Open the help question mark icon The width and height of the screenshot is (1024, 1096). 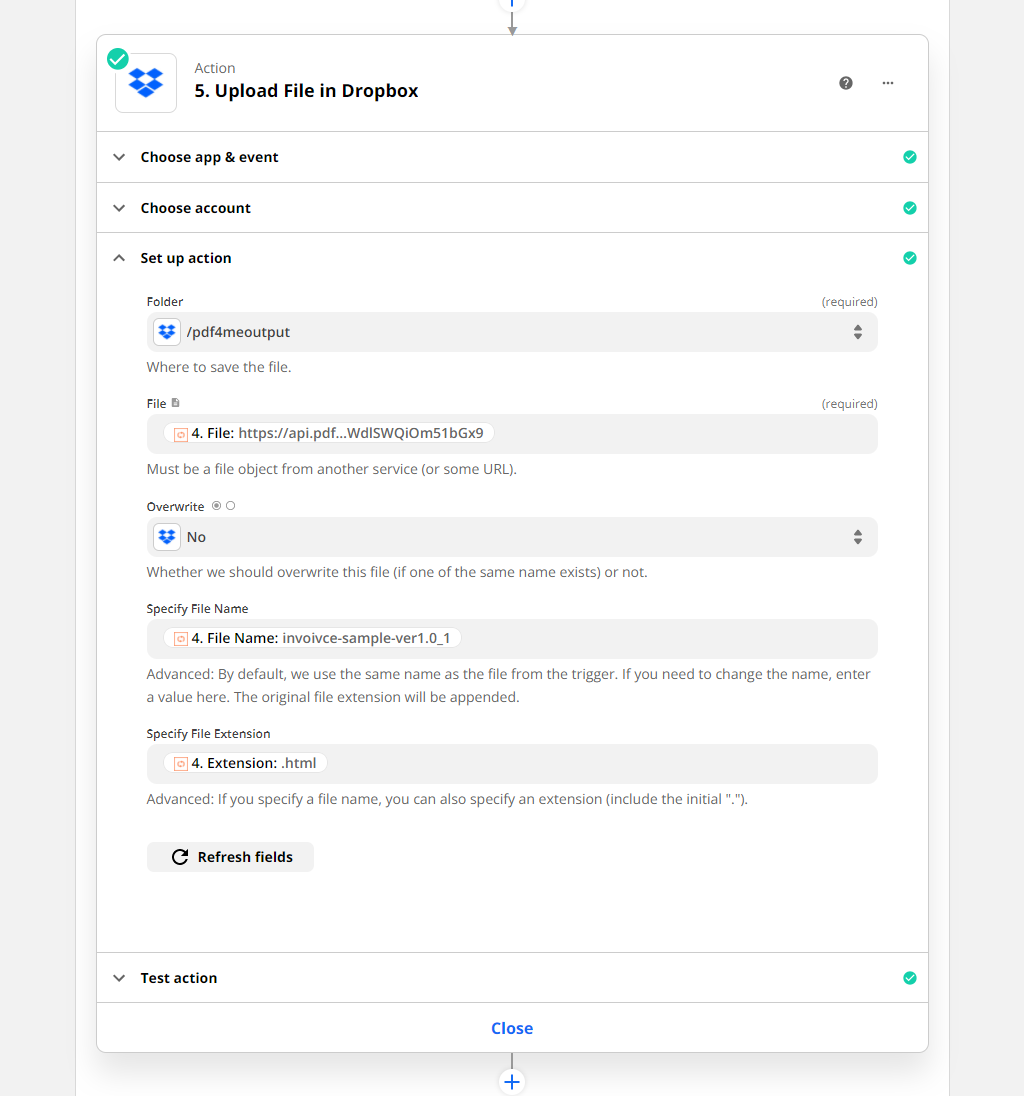(846, 83)
